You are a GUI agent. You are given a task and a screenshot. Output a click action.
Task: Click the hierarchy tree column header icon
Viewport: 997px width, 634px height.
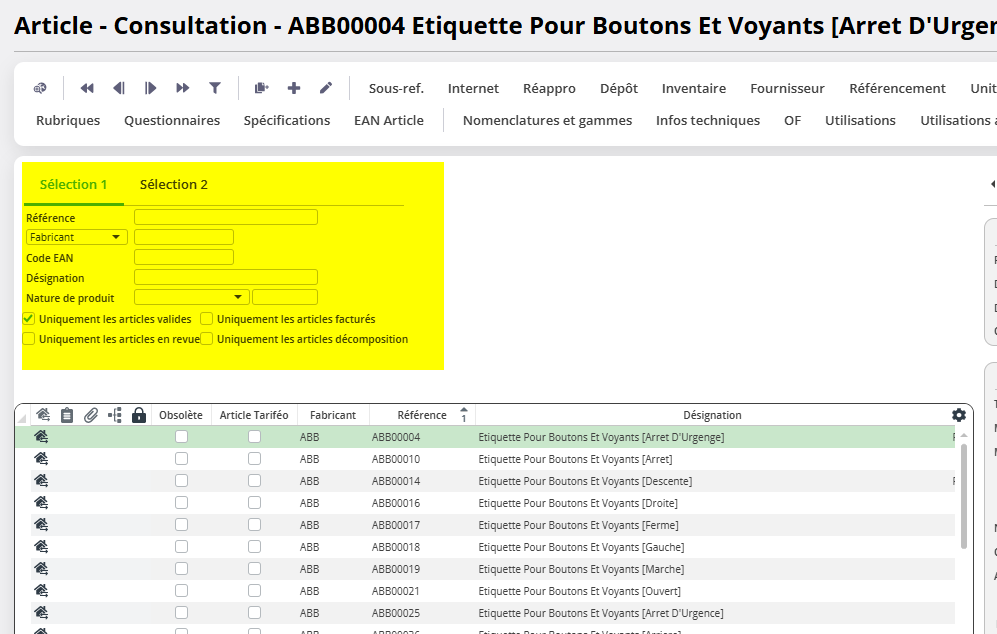(115, 415)
